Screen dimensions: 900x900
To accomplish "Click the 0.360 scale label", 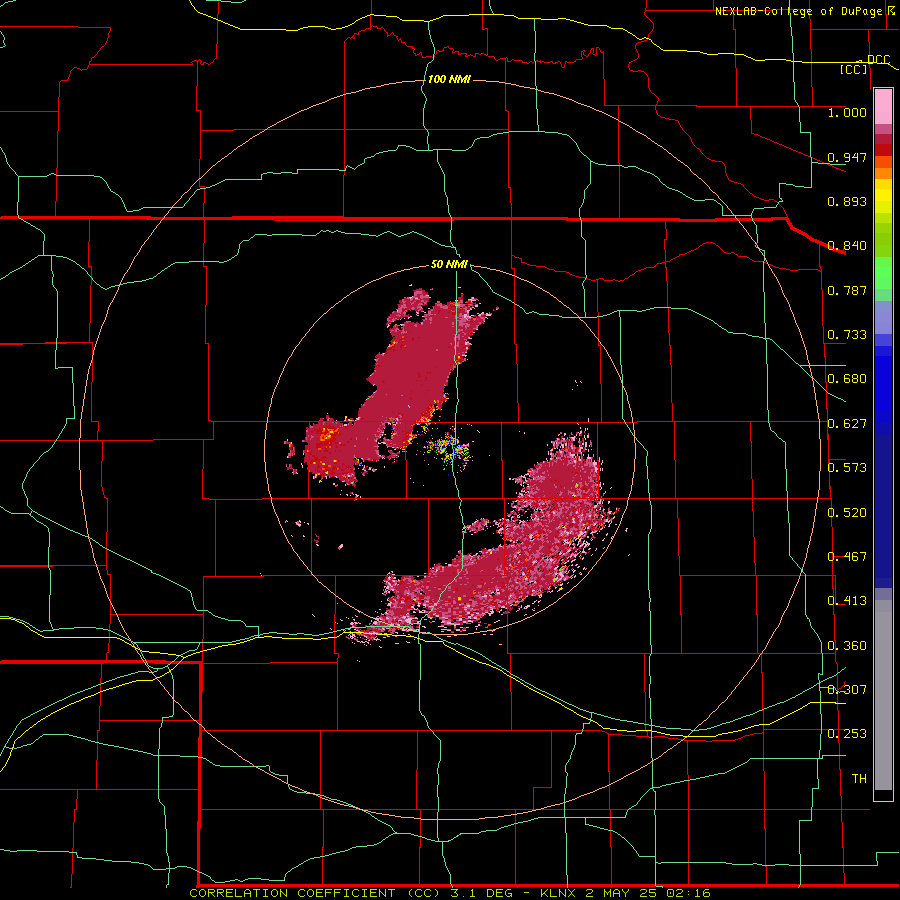I will click(847, 646).
